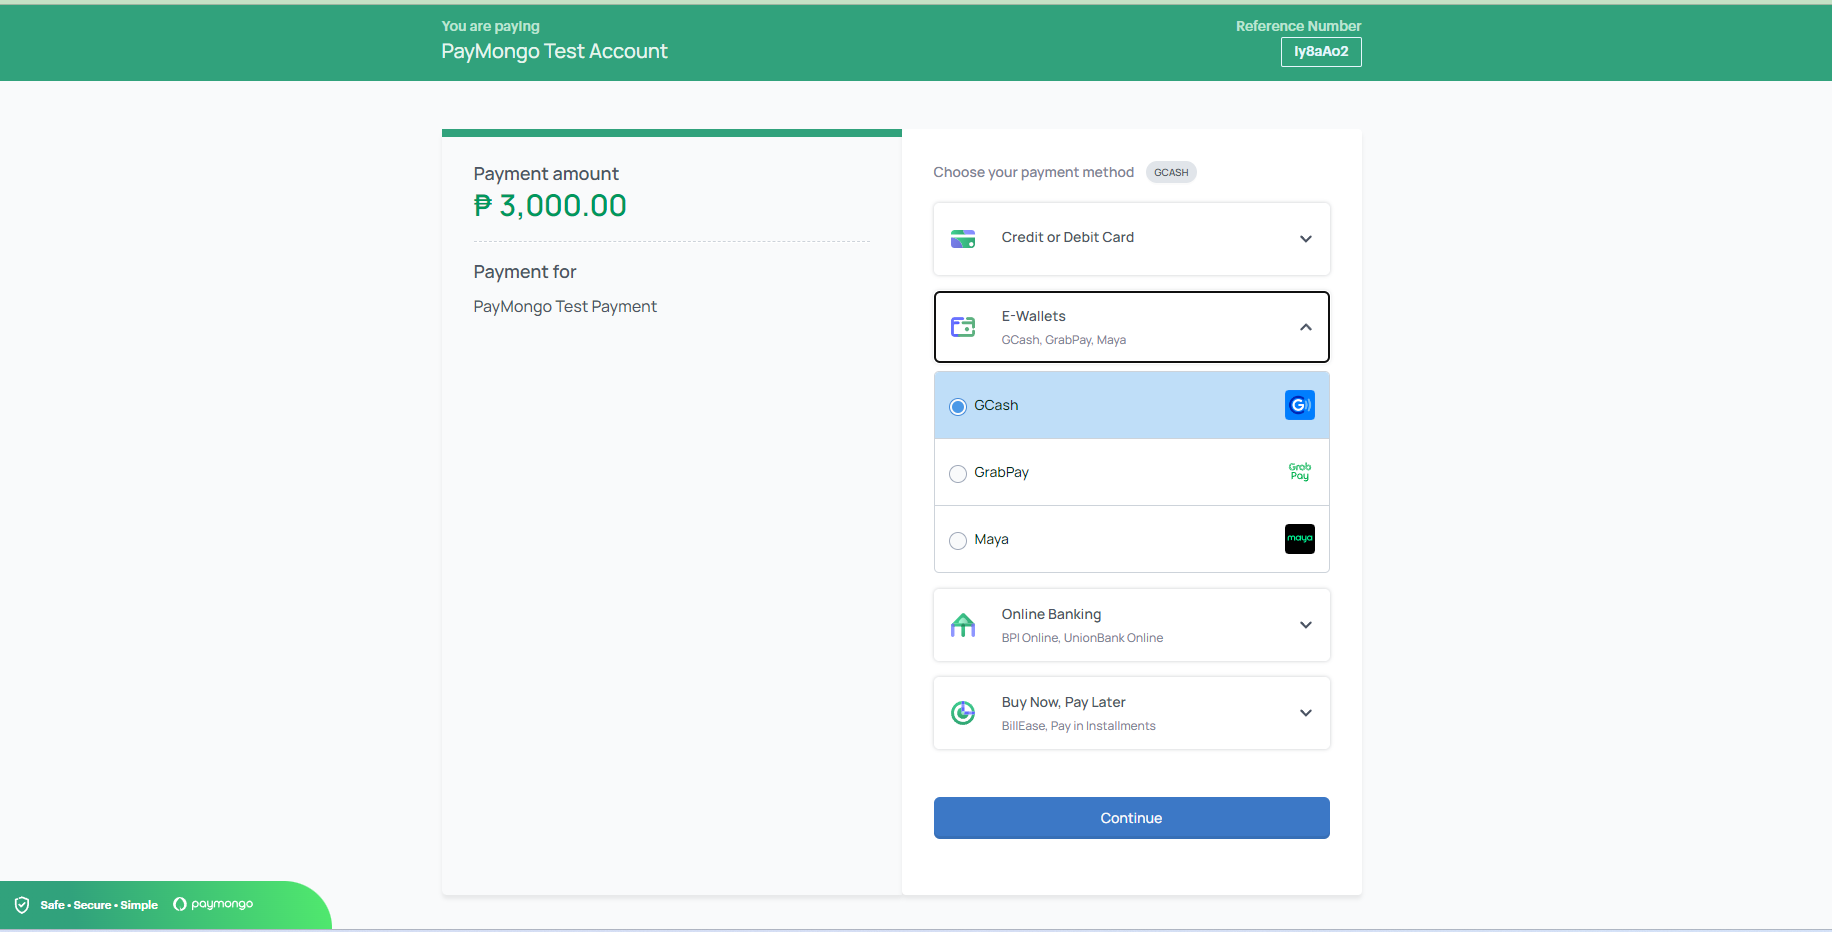Click the GrabPay option label
The height and width of the screenshot is (932, 1832).
[x=1001, y=472]
